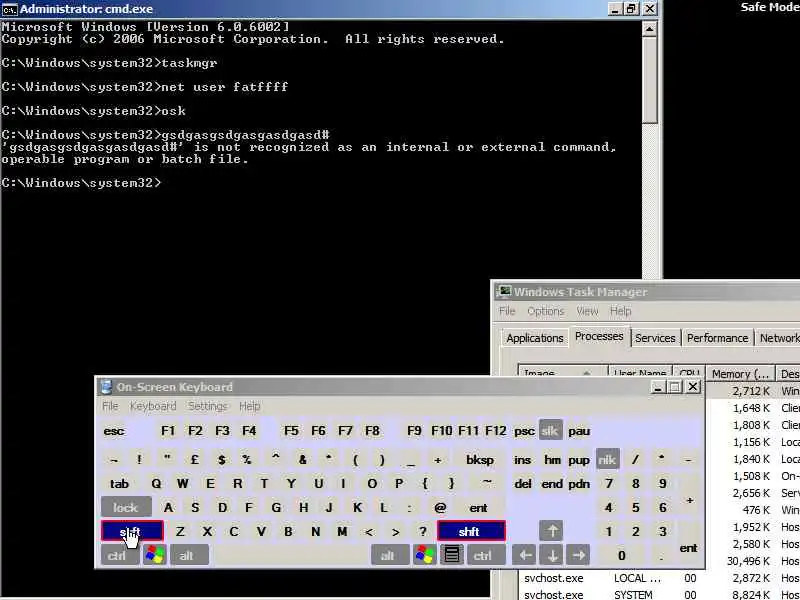
Task: Click the cmd.exe vertical scrollbar thumb
Action: (x=649, y=80)
